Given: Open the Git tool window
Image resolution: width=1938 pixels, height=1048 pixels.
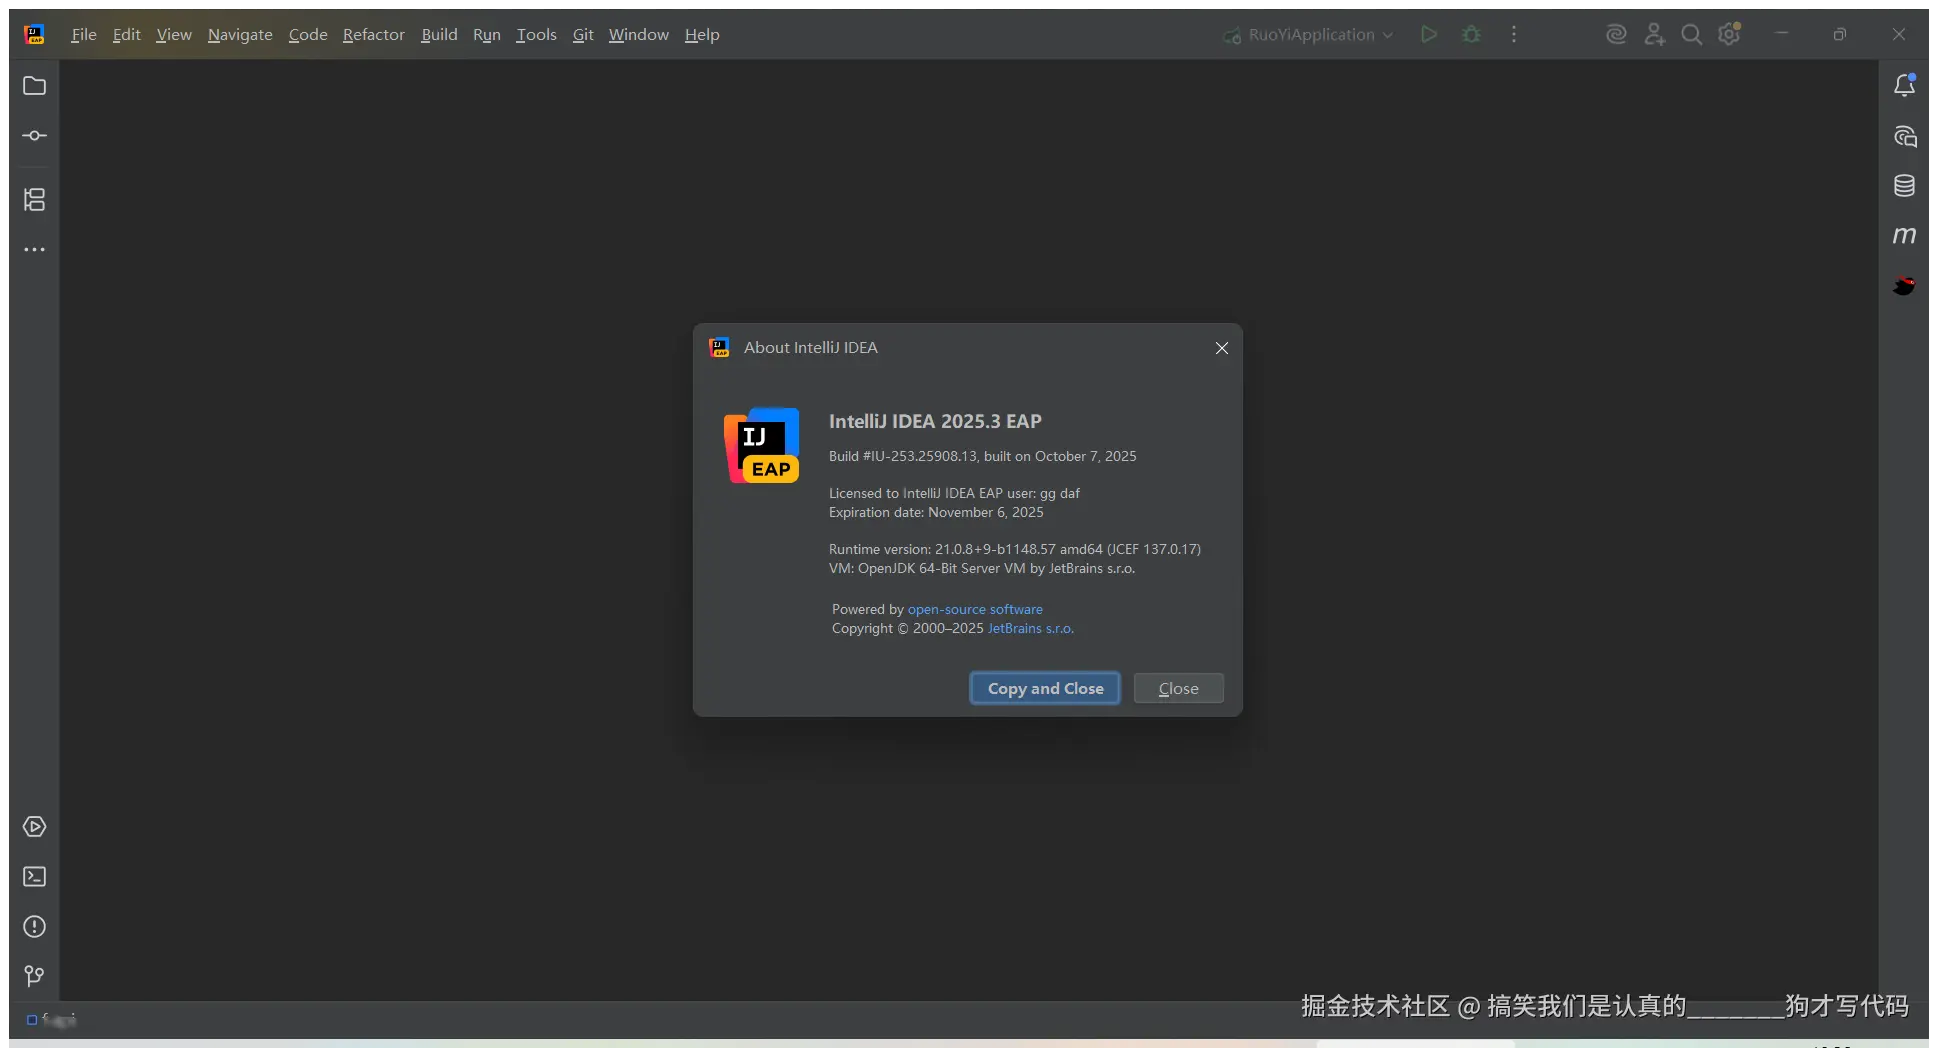Looking at the screenshot, I should 34,976.
